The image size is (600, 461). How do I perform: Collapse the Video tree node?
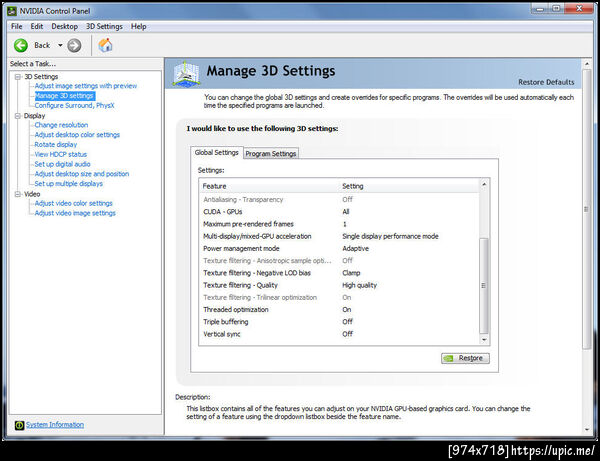coord(18,194)
